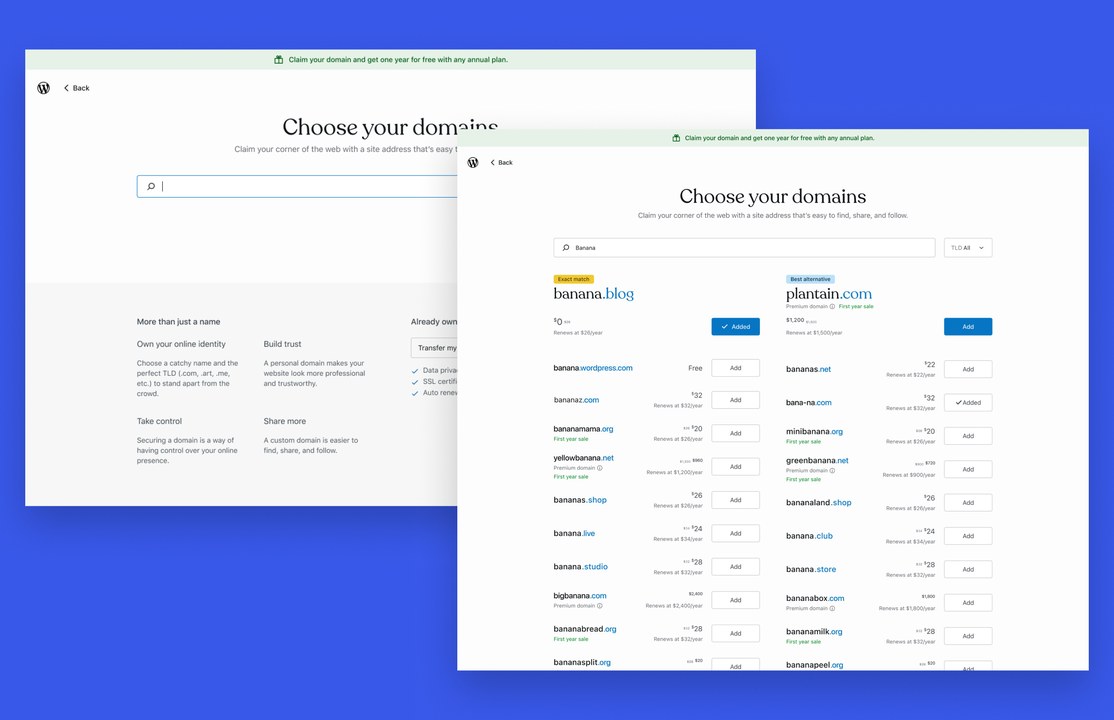Click WordPress logo in back window
This screenshot has height=720, width=1114.
pos(43,88)
